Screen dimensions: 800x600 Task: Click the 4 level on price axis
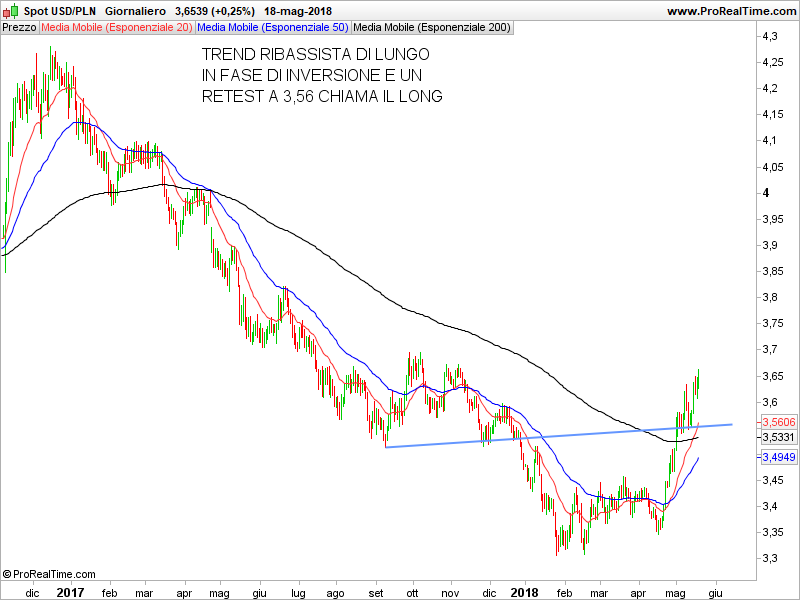click(x=765, y=193)
